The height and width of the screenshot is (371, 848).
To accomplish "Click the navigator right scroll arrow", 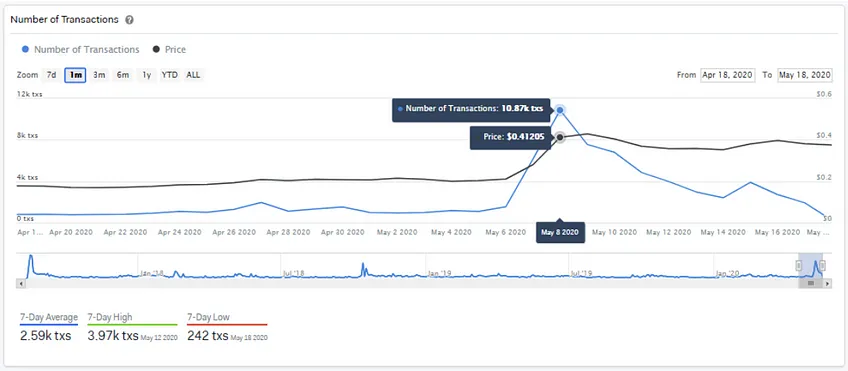I will [x=828, y=283].
